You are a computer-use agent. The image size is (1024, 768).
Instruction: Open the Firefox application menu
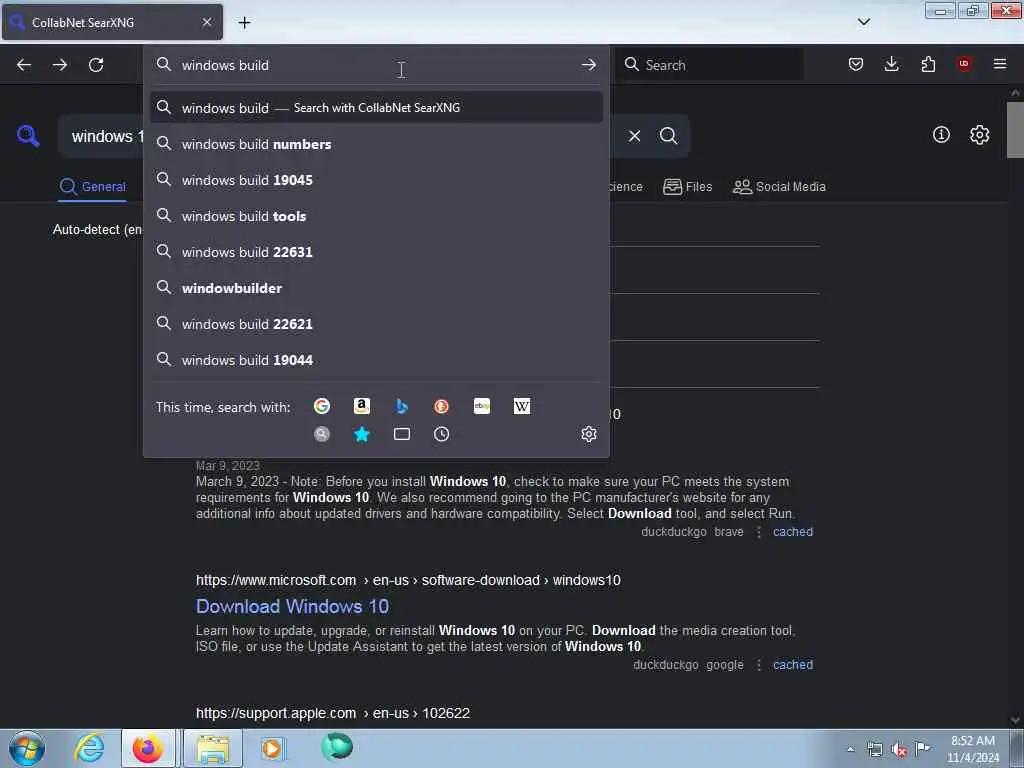[1000, 64]
